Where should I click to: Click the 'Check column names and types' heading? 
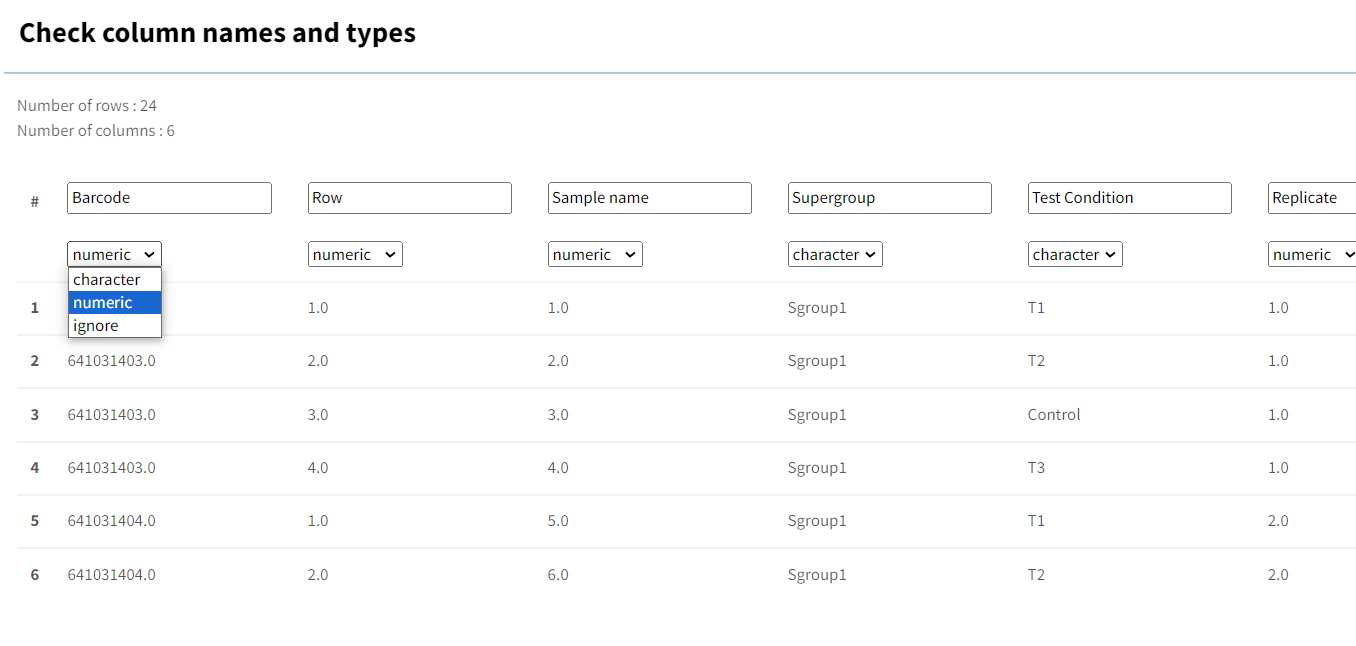[x=217, y=33]
